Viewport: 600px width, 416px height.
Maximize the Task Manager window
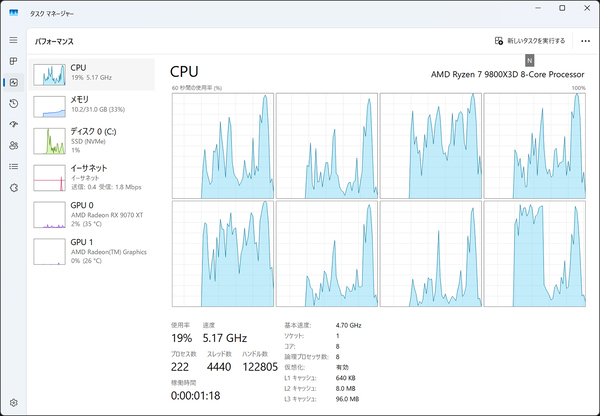click(x=561, y=8)
